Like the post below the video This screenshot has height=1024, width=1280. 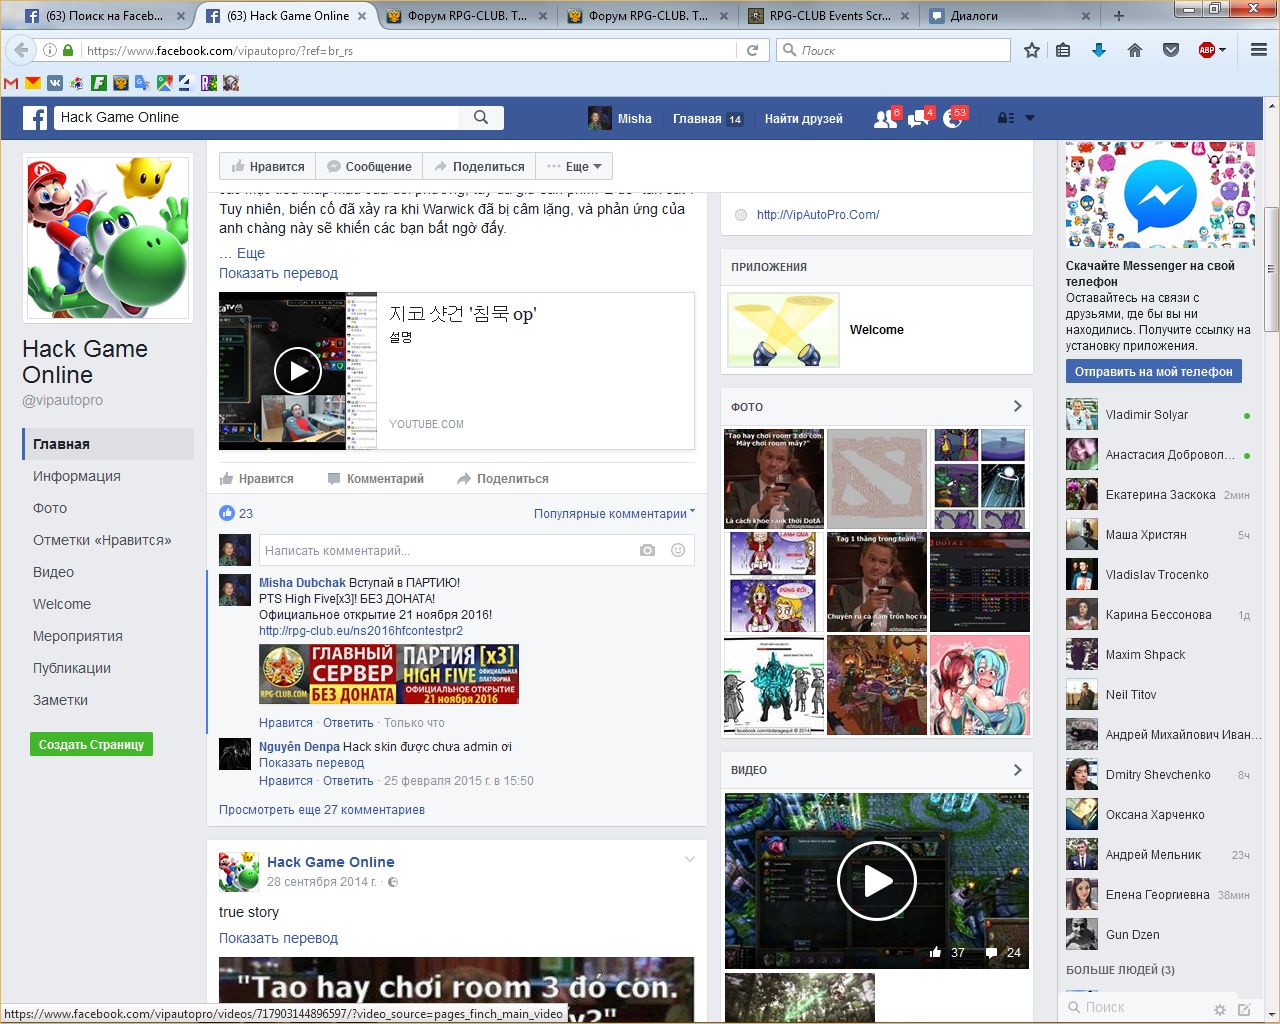(257, 479)
